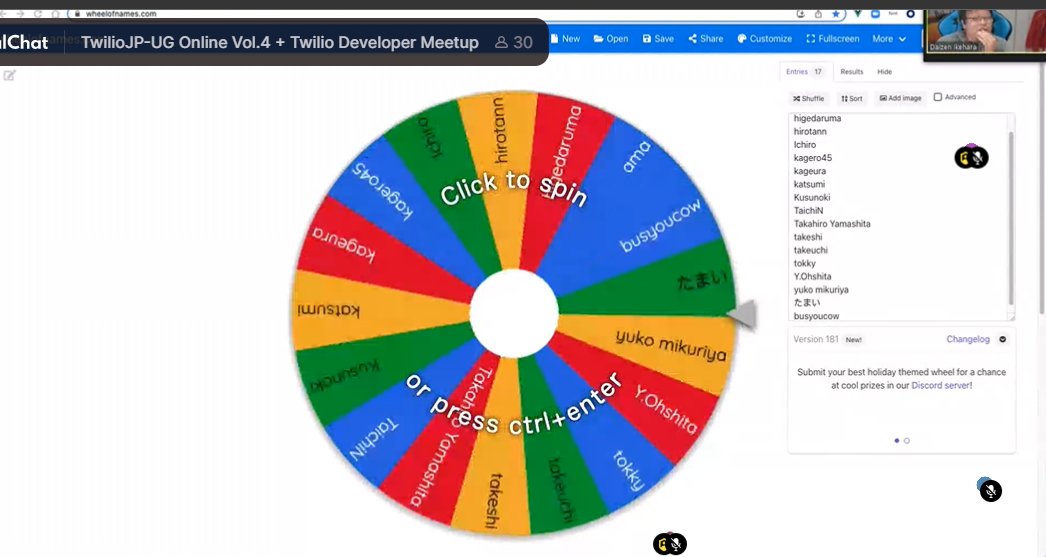The width and height of the screenshot is (1046, 557).
Task: Open the Changelog link
Action: tap(967, 339)
